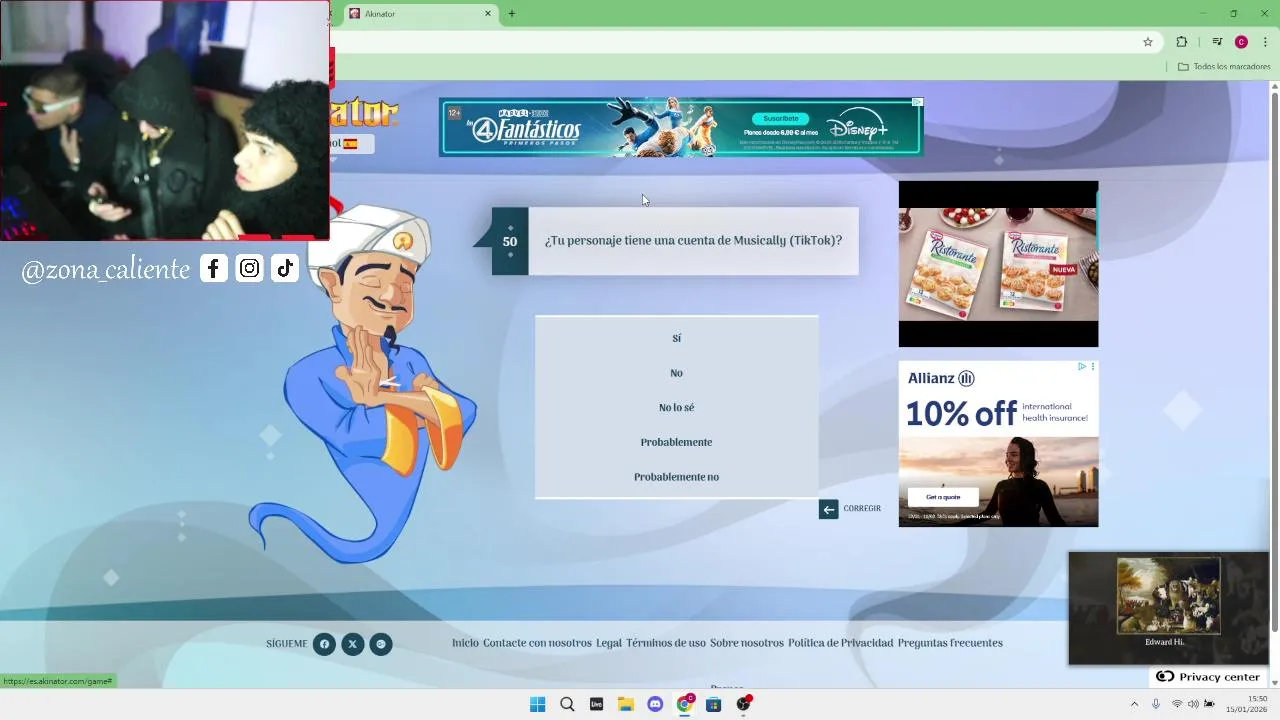Open File Explorer from the taskbar
This screenshot has height=720, width=1280.
click(x=626, y=704)
